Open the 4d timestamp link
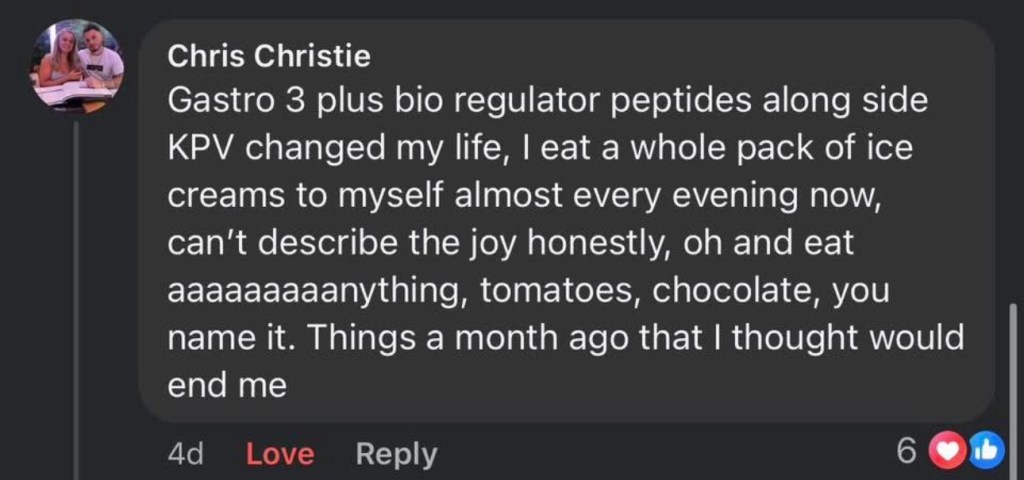 185,454
